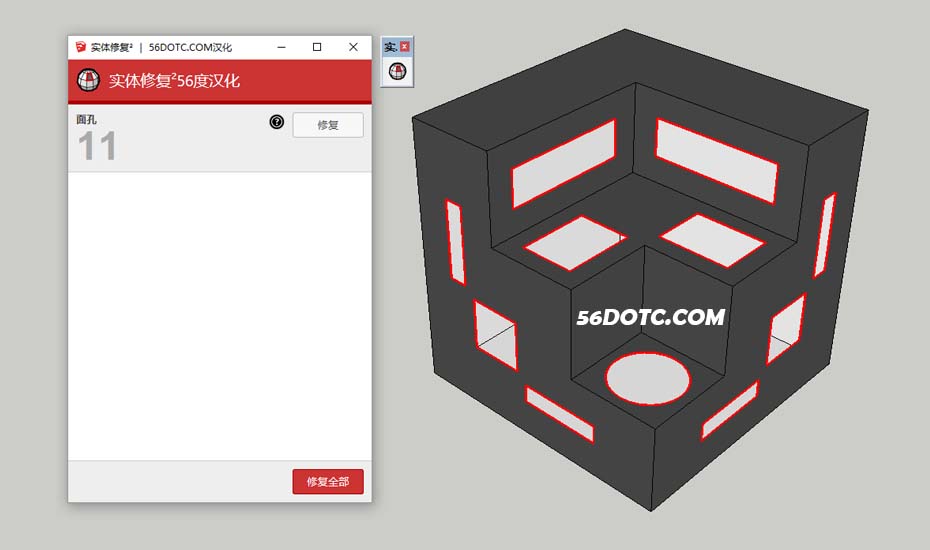The width and height of the screenshot is (930, 550).
Task: Select the 面孔 error count of 11
Action: coord(97,147)
